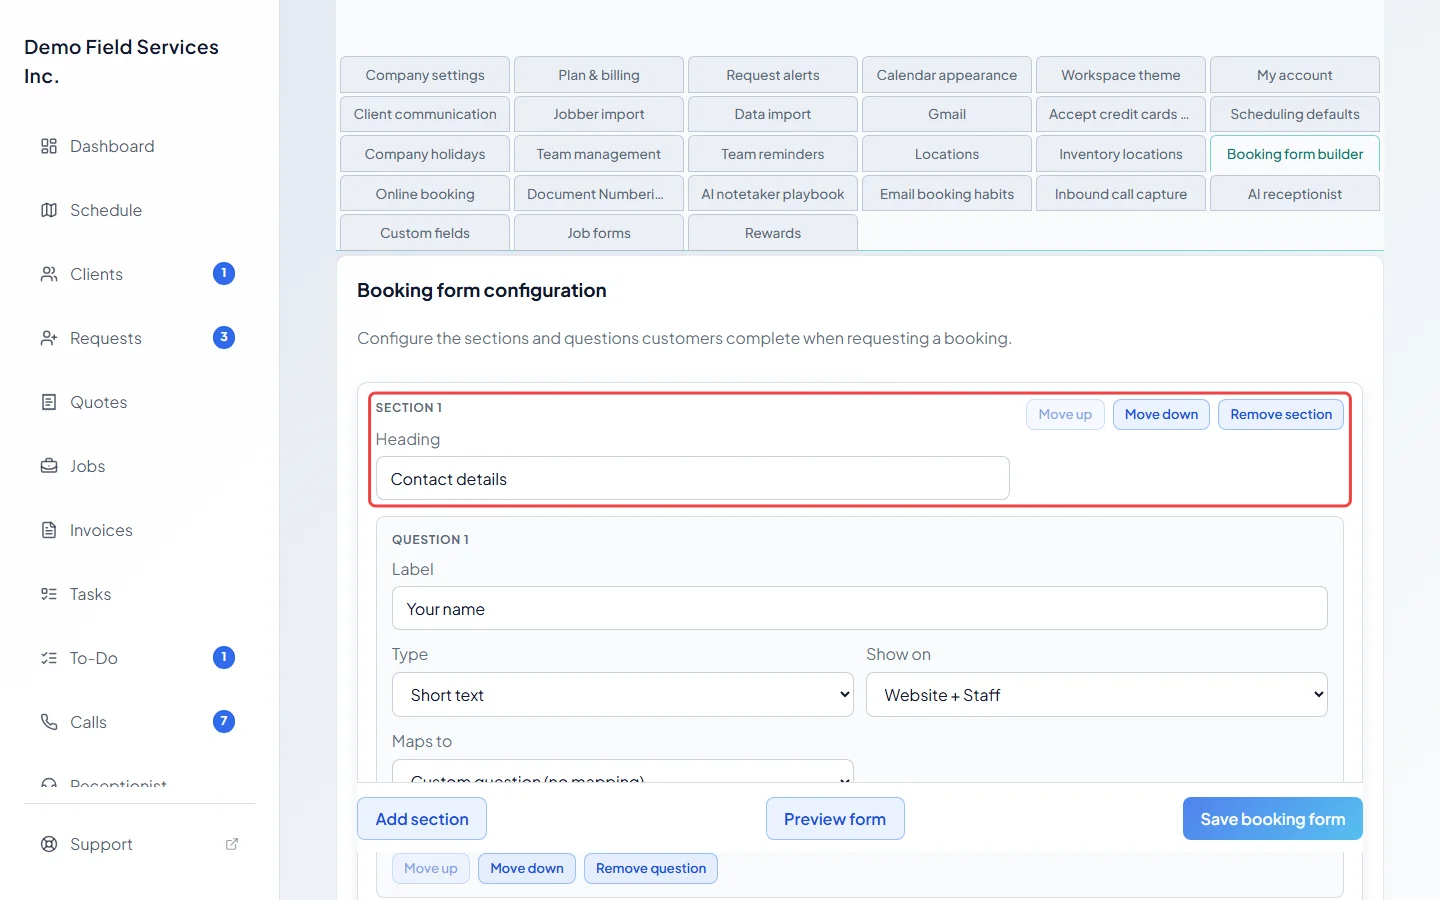
Task: Open the Job forms tab
Action: 599,233
